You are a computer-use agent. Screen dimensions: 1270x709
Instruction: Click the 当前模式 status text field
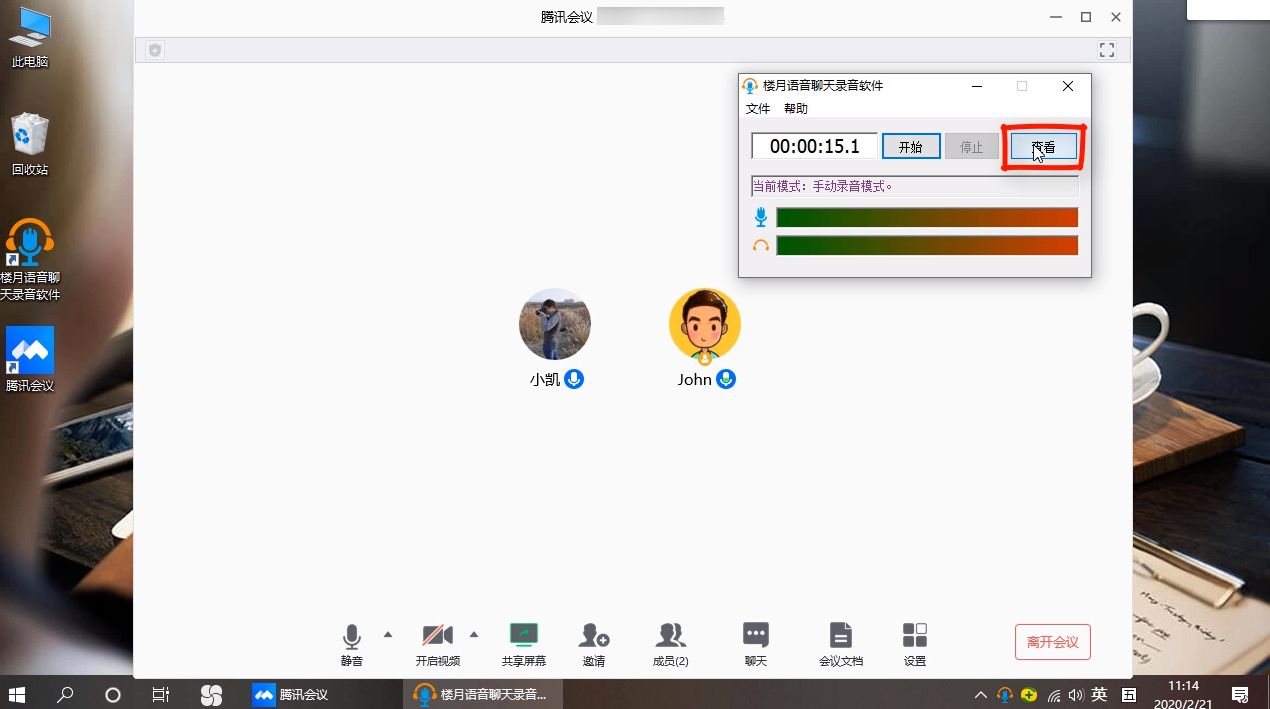point(915,186)
